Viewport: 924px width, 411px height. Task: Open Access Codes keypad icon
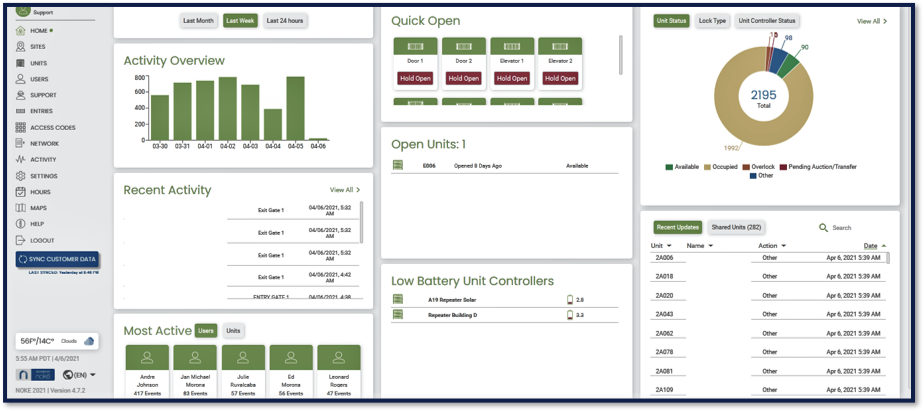click(21, 127)
